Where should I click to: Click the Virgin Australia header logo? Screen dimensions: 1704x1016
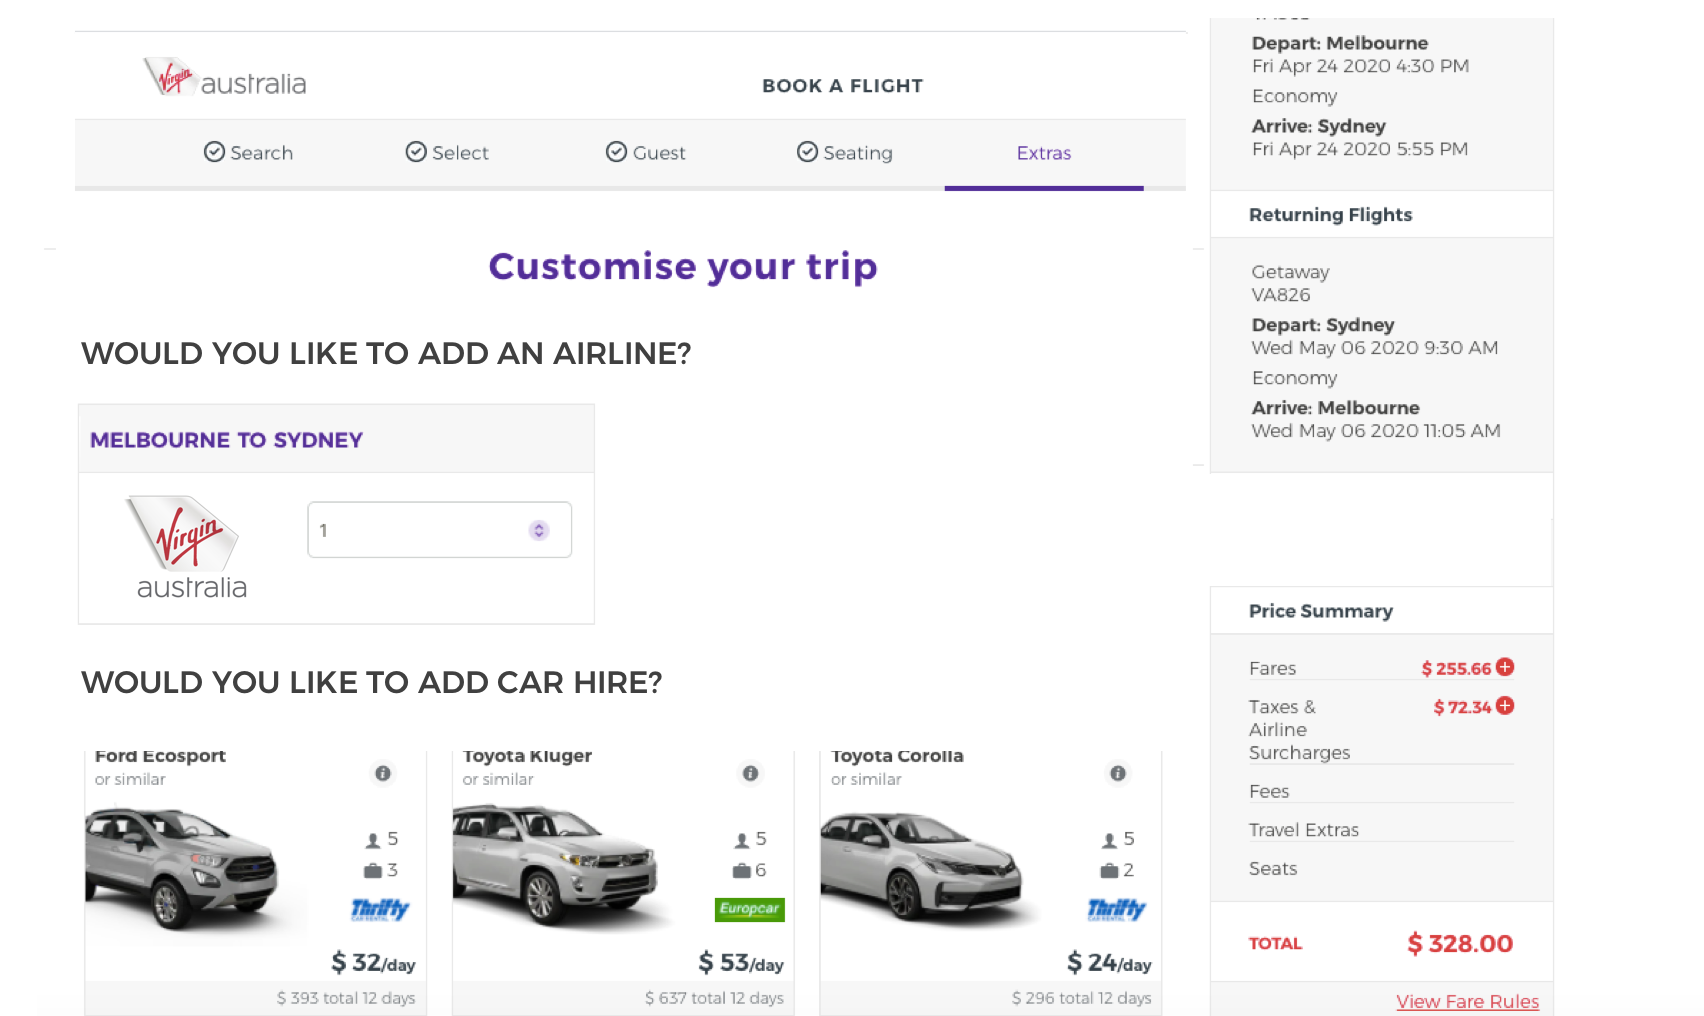click(225, 78)
